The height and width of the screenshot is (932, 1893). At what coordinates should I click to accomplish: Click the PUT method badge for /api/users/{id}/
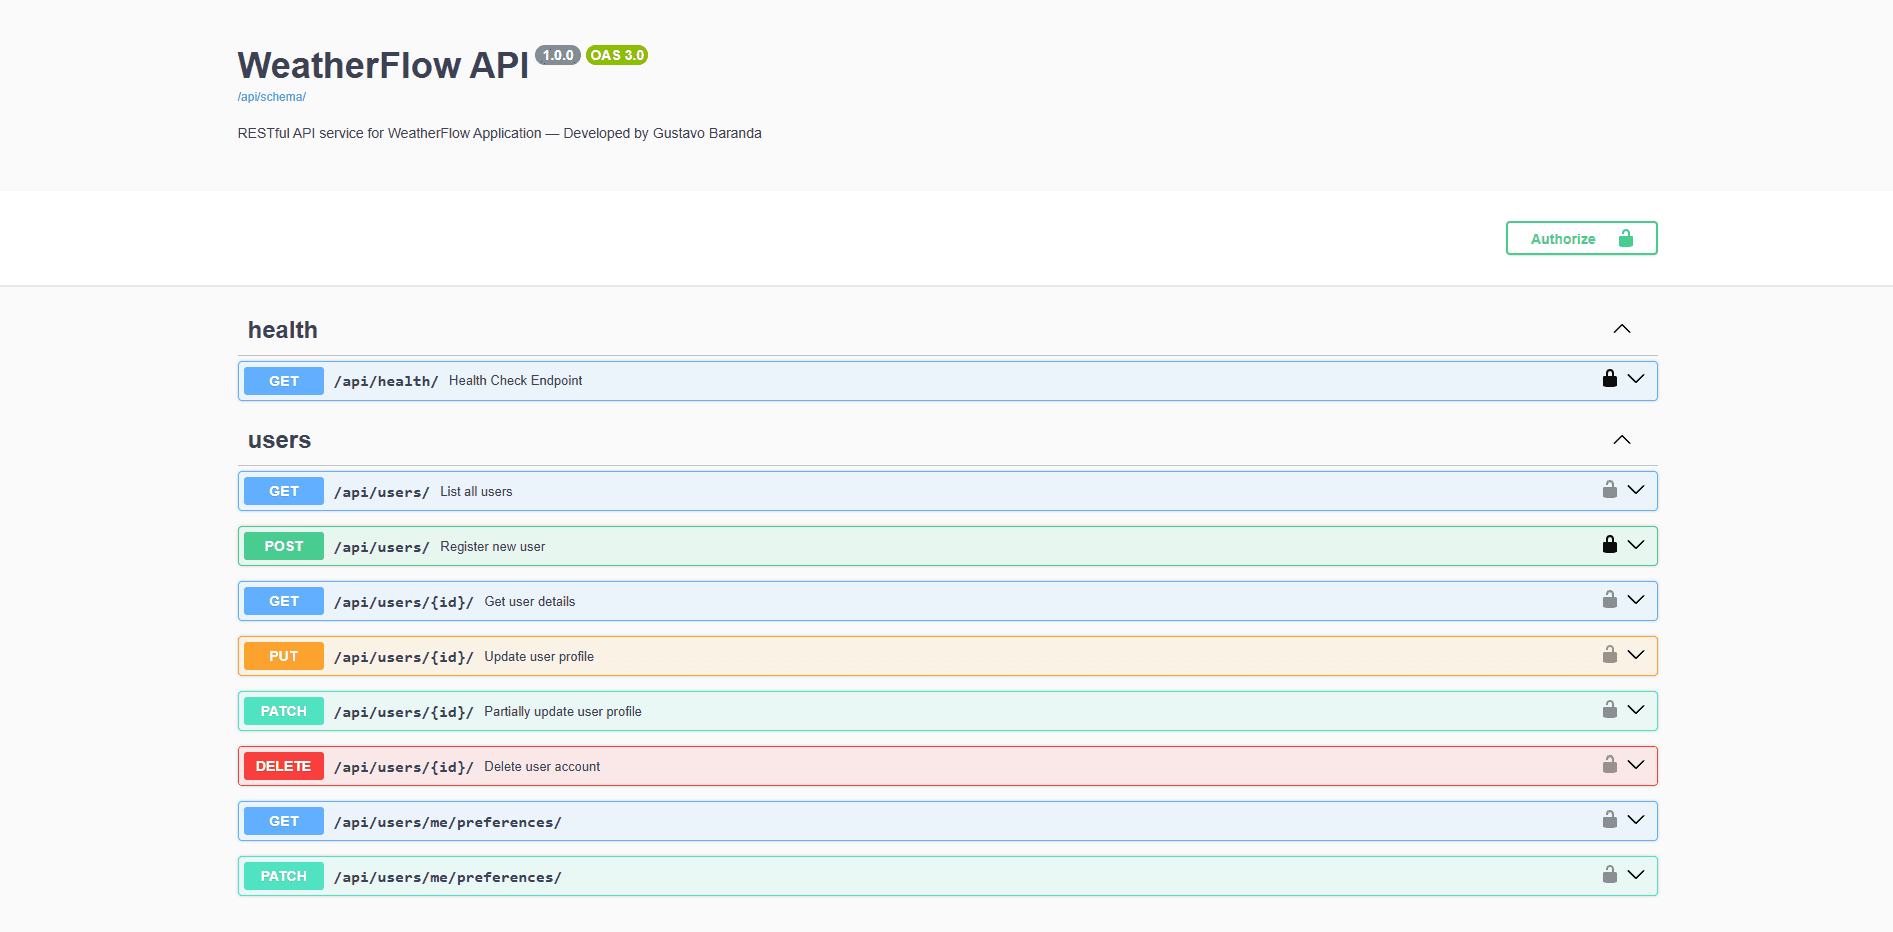pyautogui.click(x=284, y=656)
